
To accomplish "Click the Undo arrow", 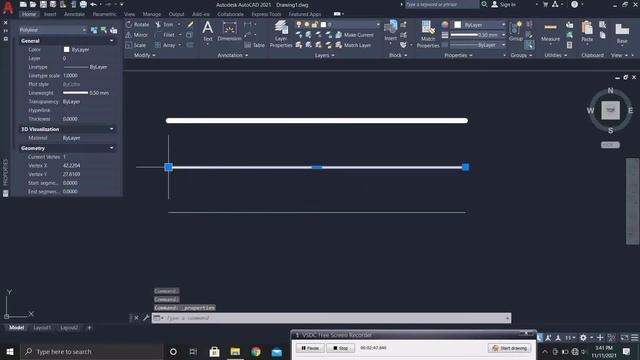I will (x=93, y=4).
